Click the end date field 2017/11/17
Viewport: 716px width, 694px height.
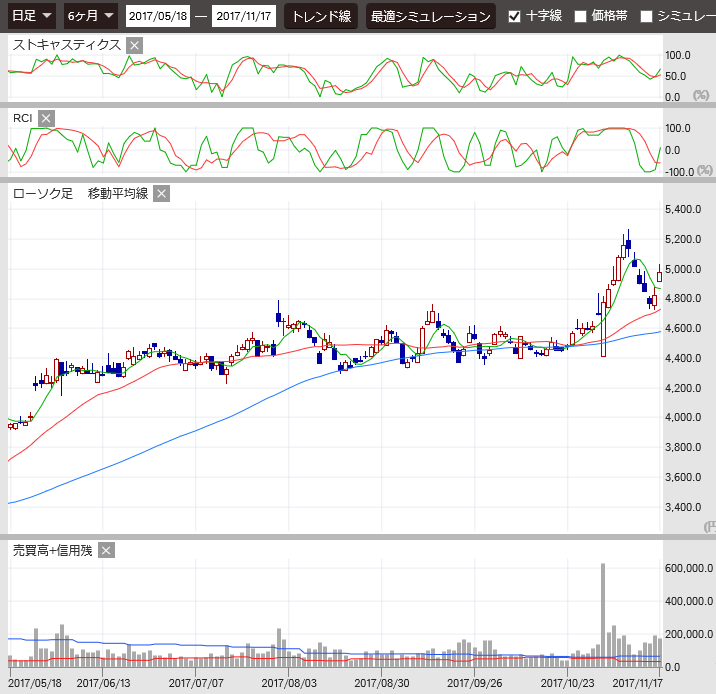point(245,16)
